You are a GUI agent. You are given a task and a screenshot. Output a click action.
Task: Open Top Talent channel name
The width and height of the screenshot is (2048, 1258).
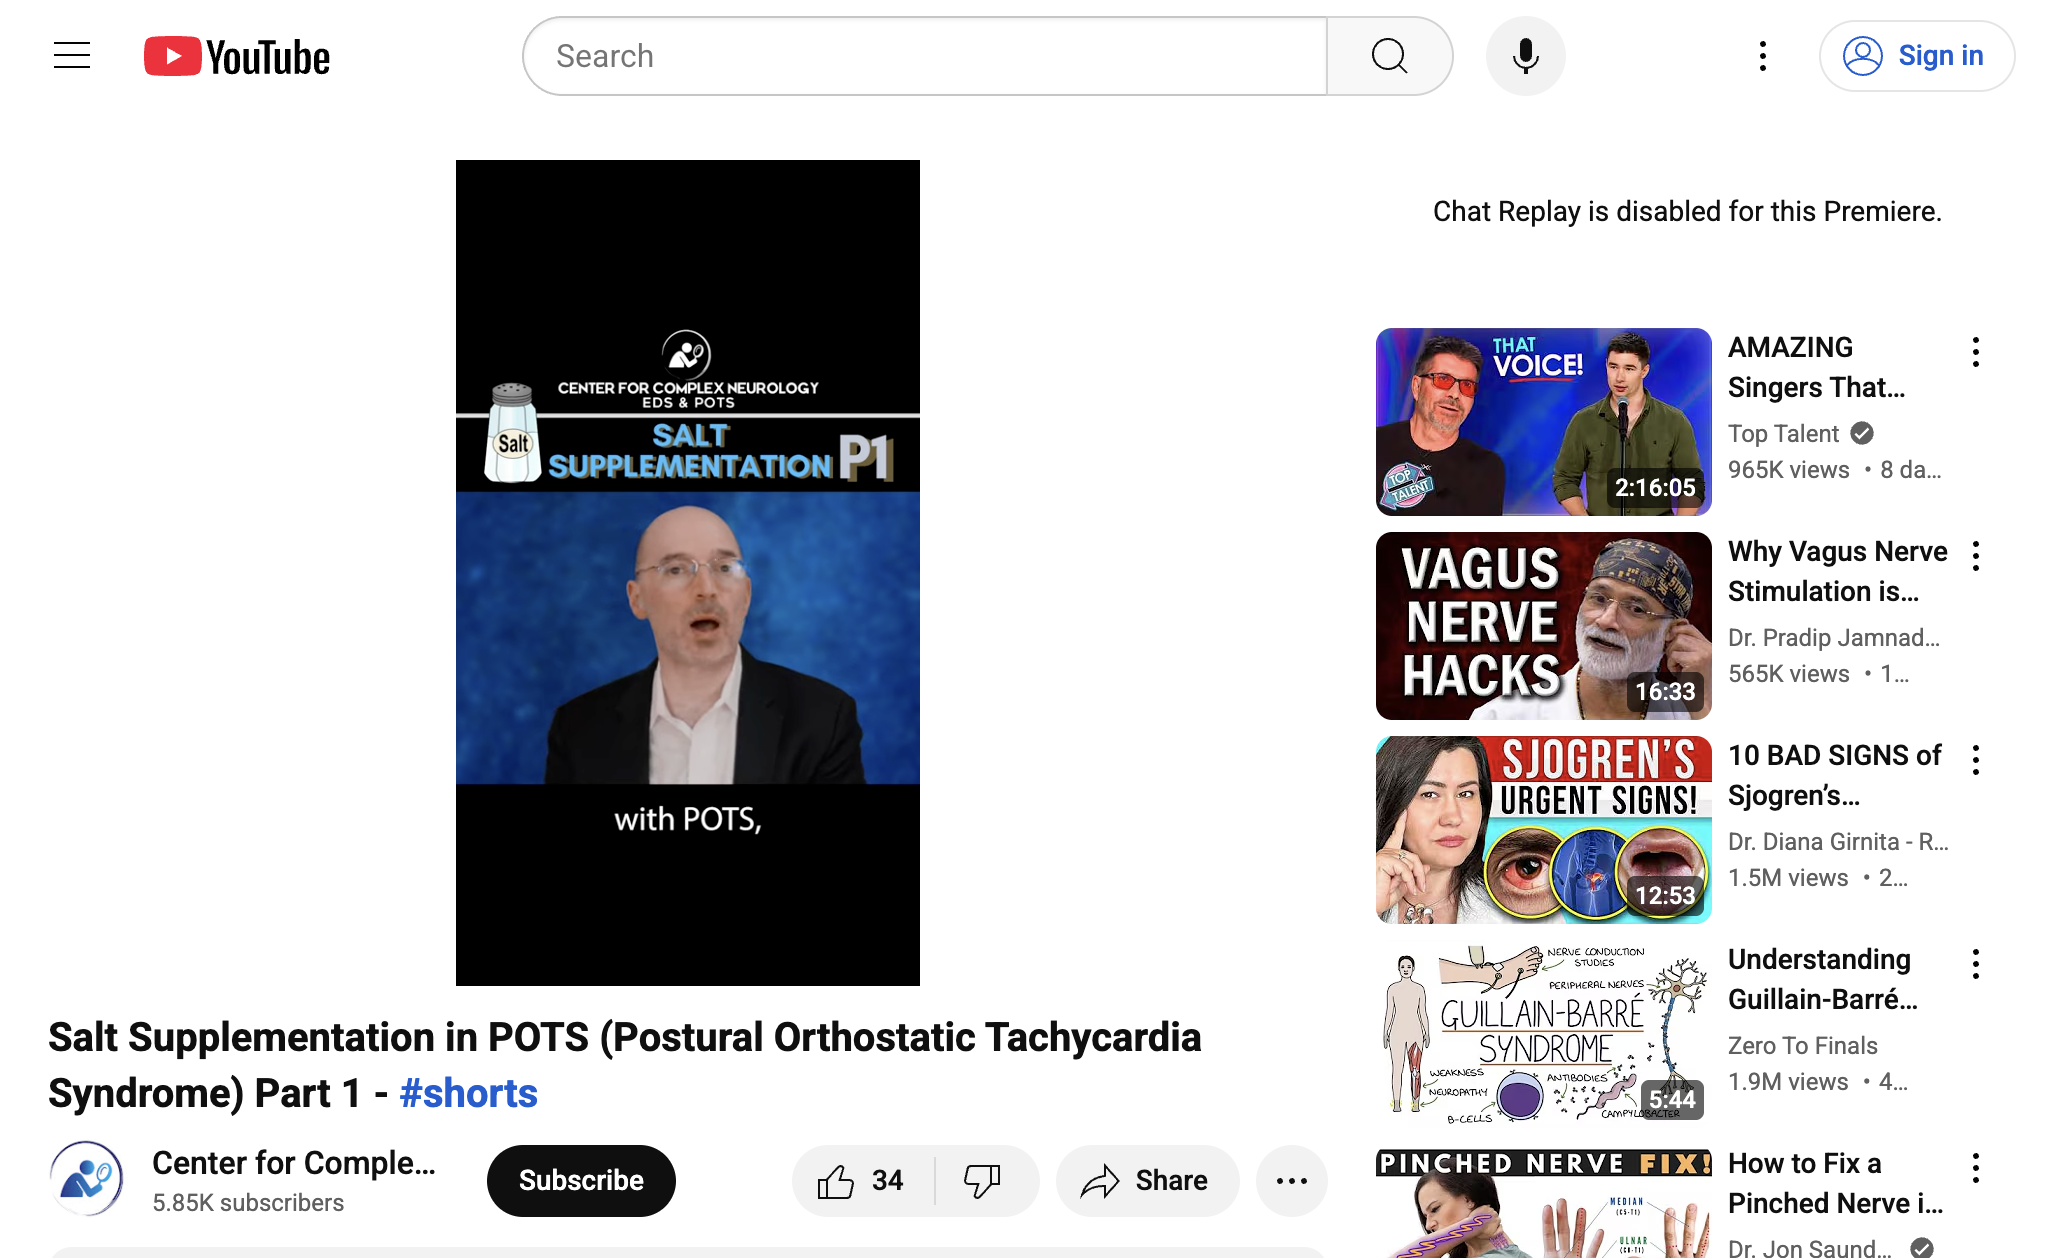coord(1783,433)
